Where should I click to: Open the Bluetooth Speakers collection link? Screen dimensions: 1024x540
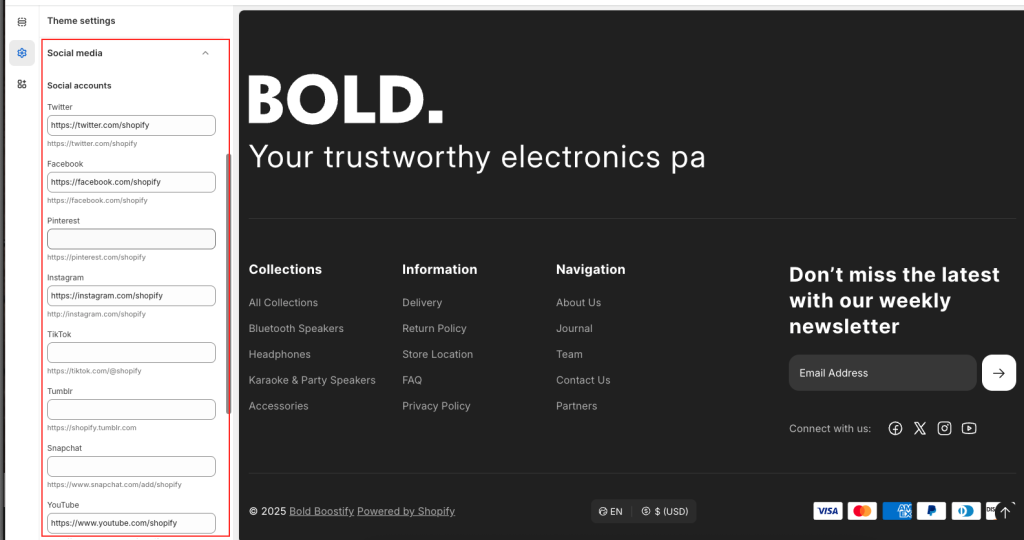click(296, 328)
